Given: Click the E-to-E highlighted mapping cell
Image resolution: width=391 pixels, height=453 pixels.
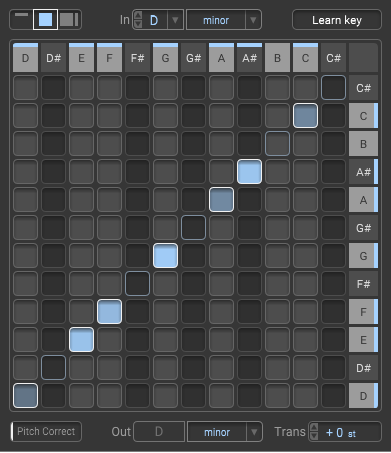Looking at the screenshot, I should click(x=81, y=340).
